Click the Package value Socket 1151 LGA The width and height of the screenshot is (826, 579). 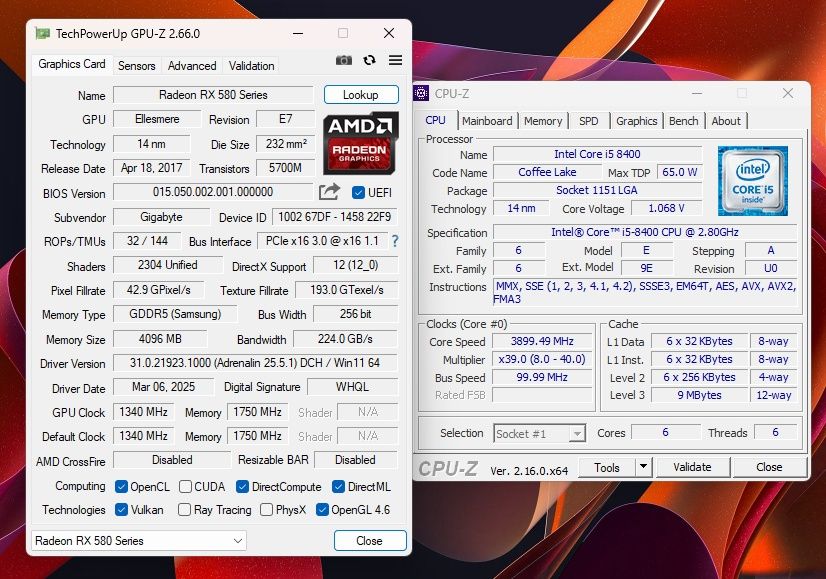[x=597, y=190]
